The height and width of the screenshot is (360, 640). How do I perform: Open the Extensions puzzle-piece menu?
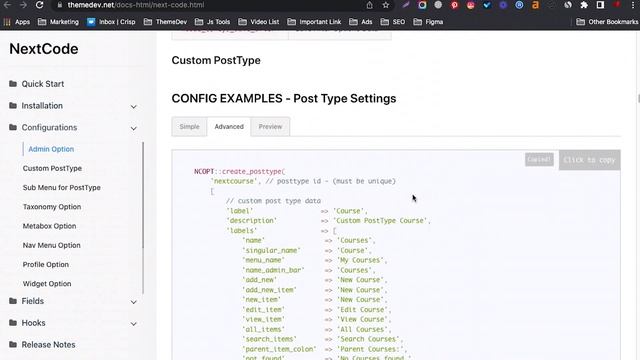584,5
